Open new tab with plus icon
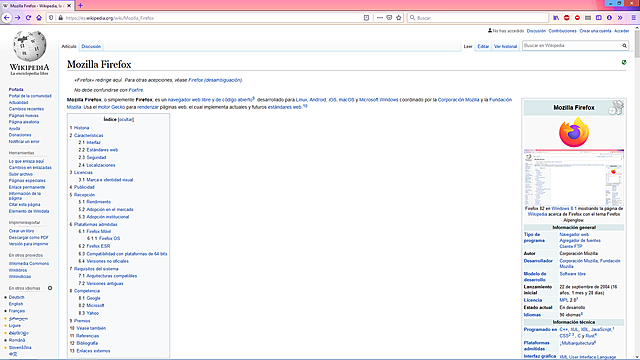The image size is (640, 360). coord(80,5)
